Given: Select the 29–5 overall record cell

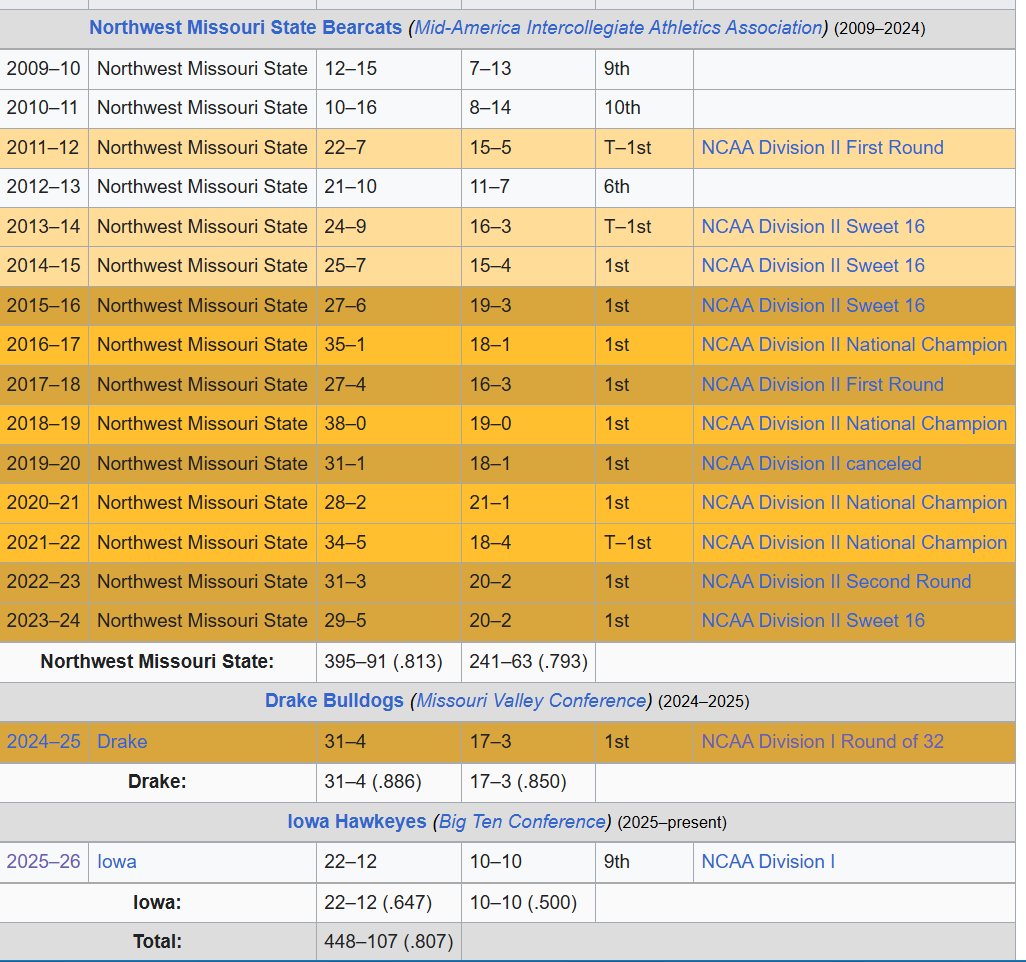Looking at the screenshot, I should 389,621.
